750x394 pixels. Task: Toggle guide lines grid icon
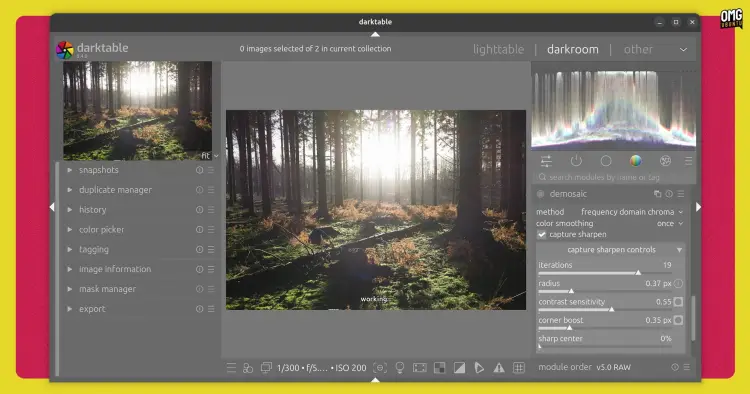[x=518, y=368]
